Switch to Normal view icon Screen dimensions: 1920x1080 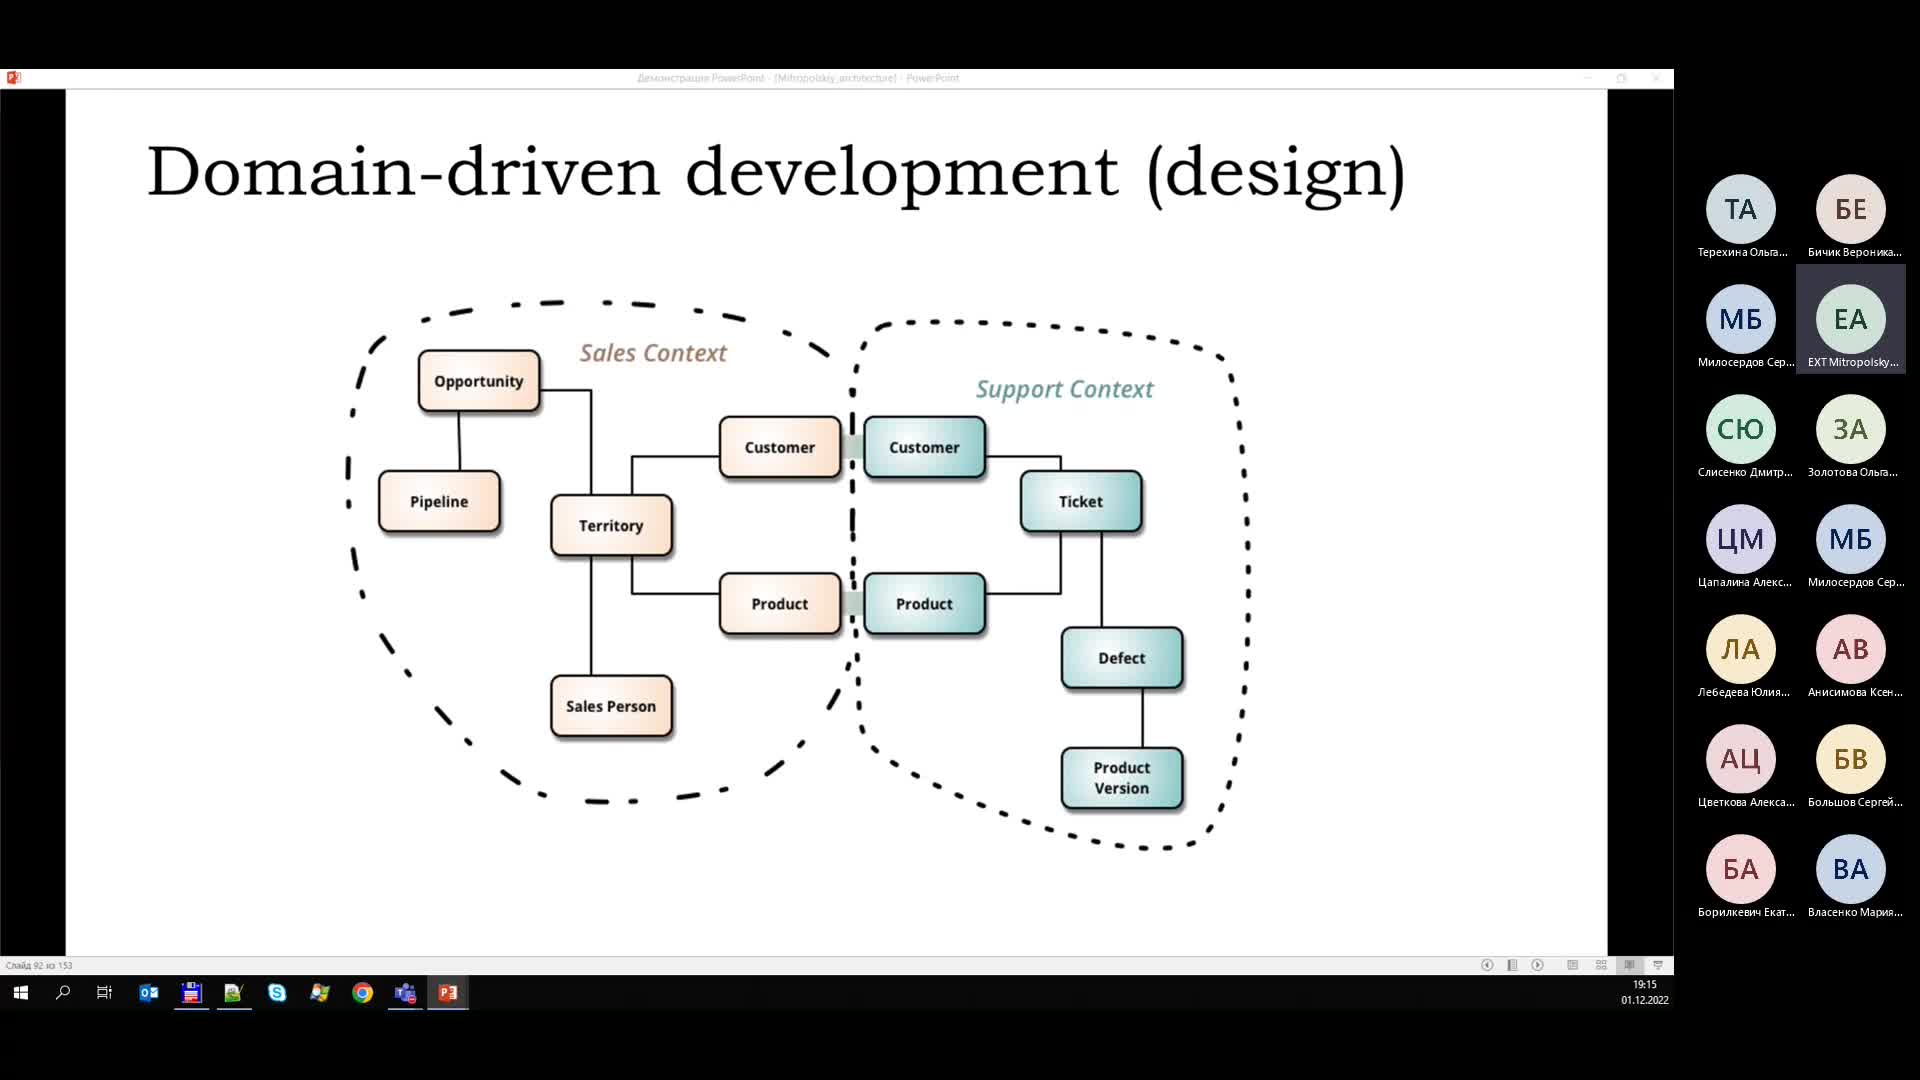[1572, 965]
